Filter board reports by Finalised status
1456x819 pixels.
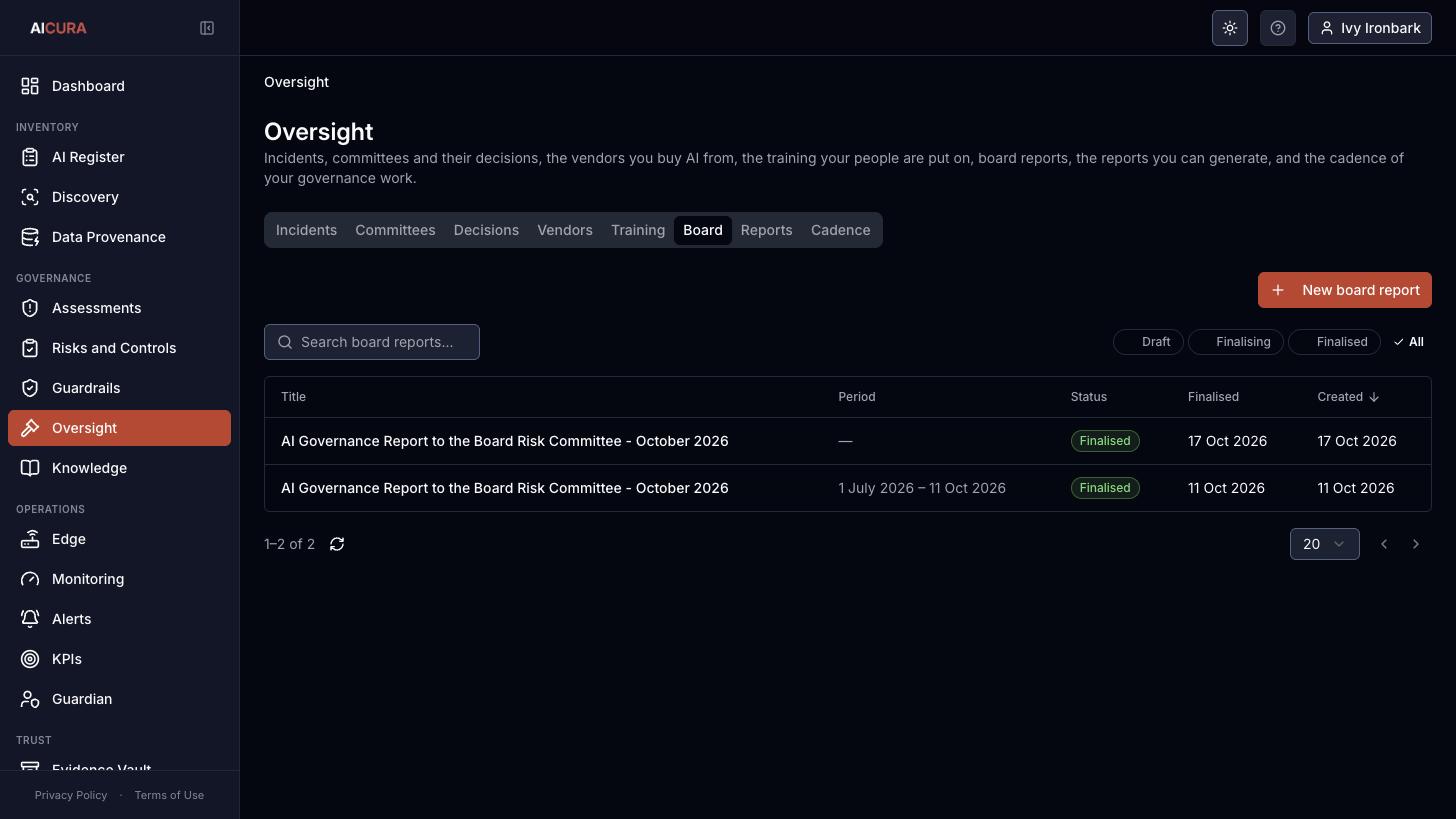click(1334, 342)
